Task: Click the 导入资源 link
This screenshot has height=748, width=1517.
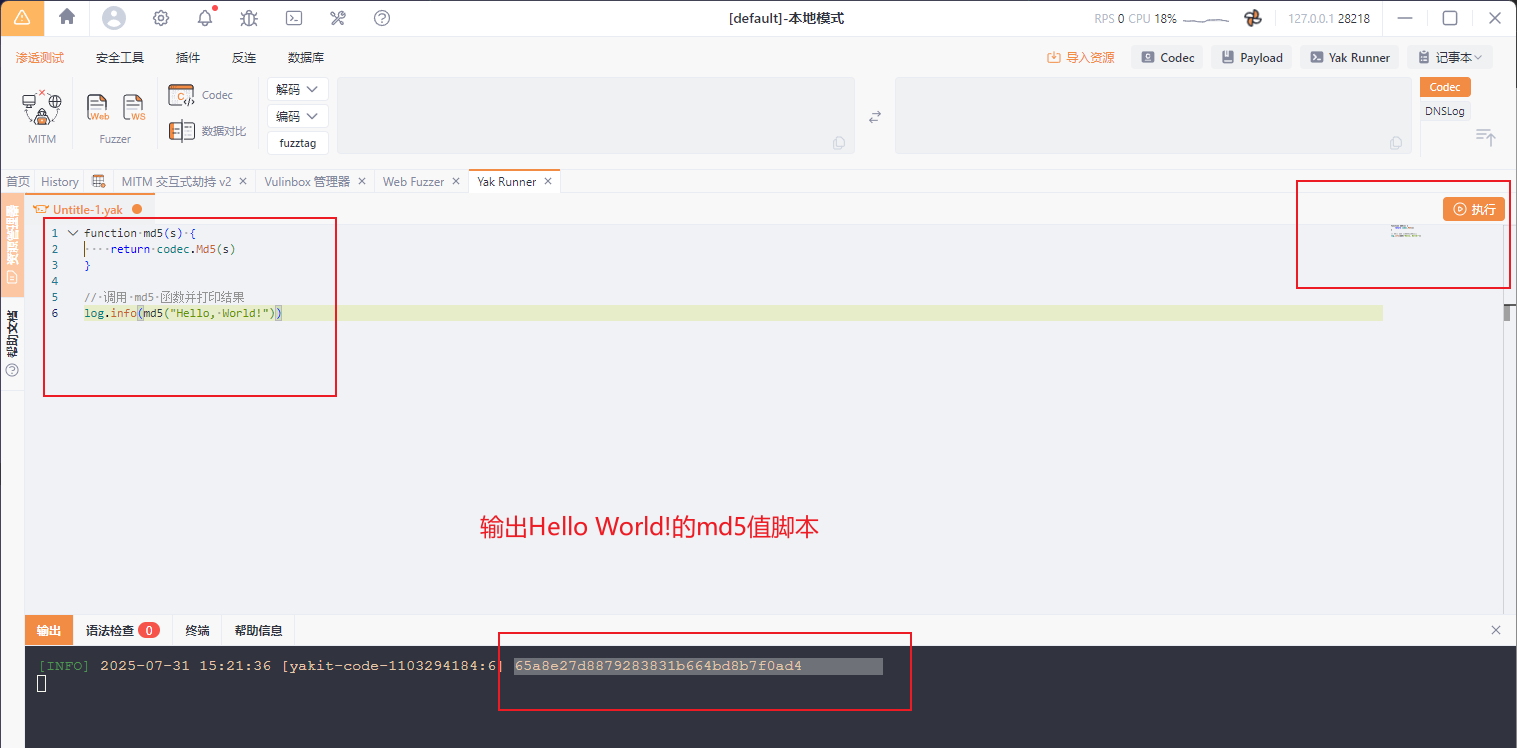Action: pos(1081,58)
